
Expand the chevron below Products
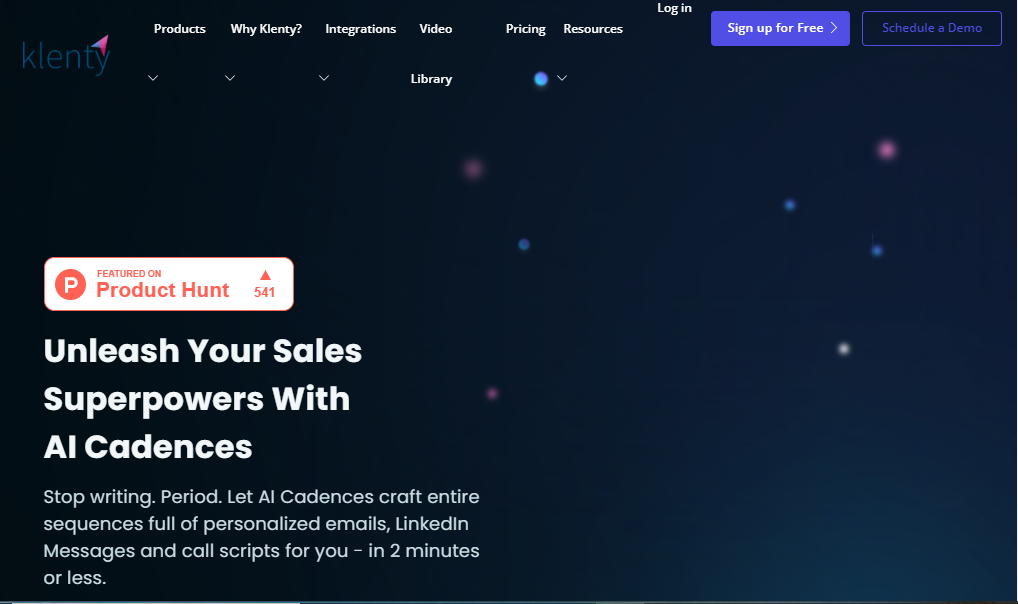pyautogui.click(x=153, y=79)
